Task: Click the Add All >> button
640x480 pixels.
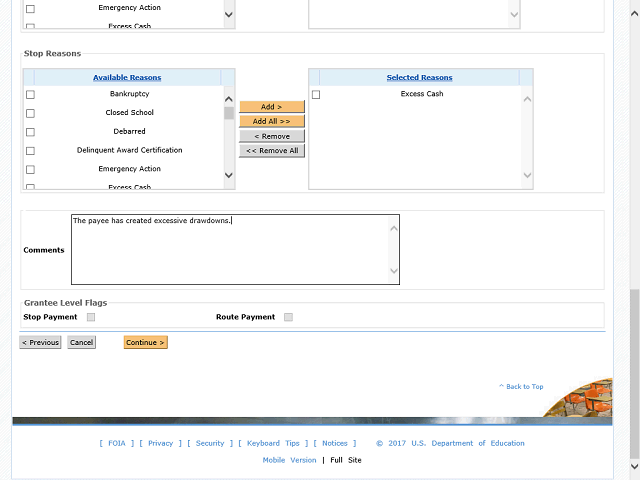Action: pyautogui.click(x=272, y=121)
